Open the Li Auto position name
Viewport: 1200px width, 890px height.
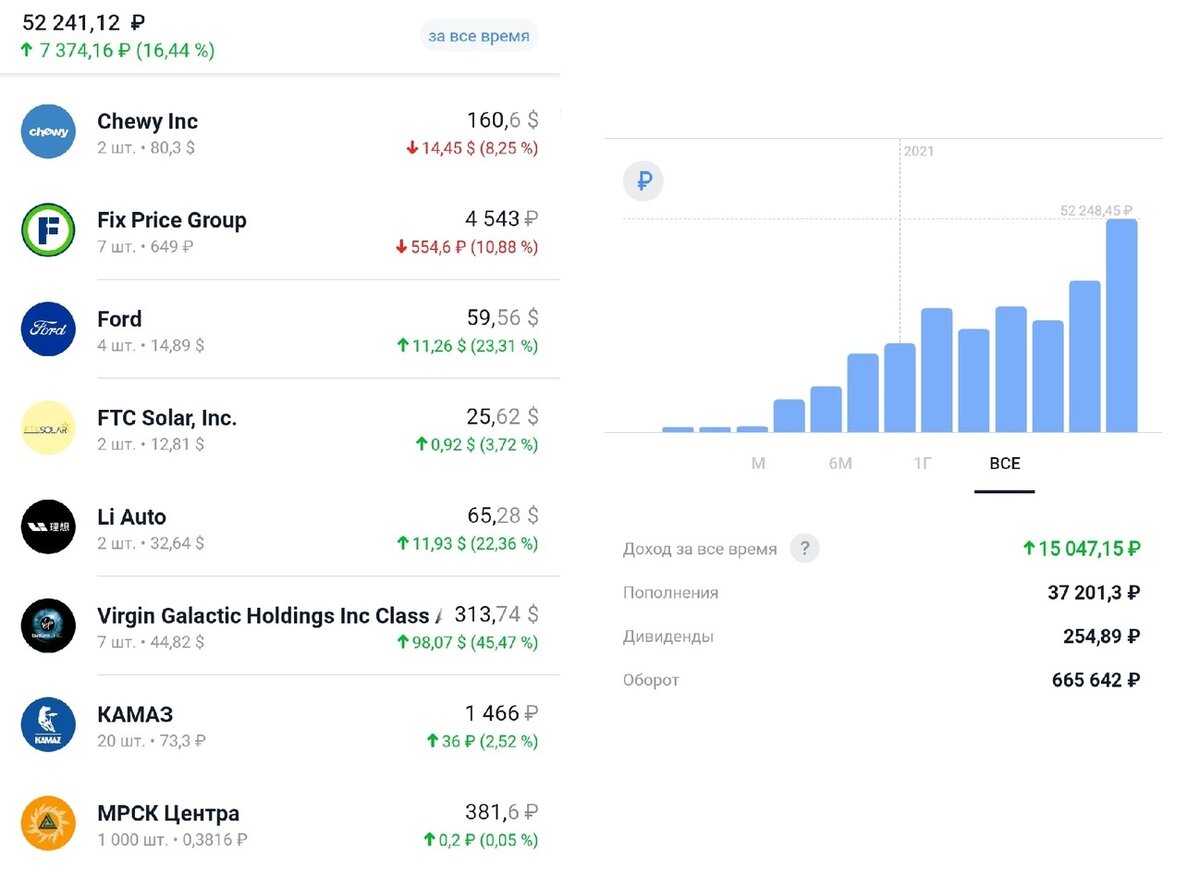pos(131,518)
